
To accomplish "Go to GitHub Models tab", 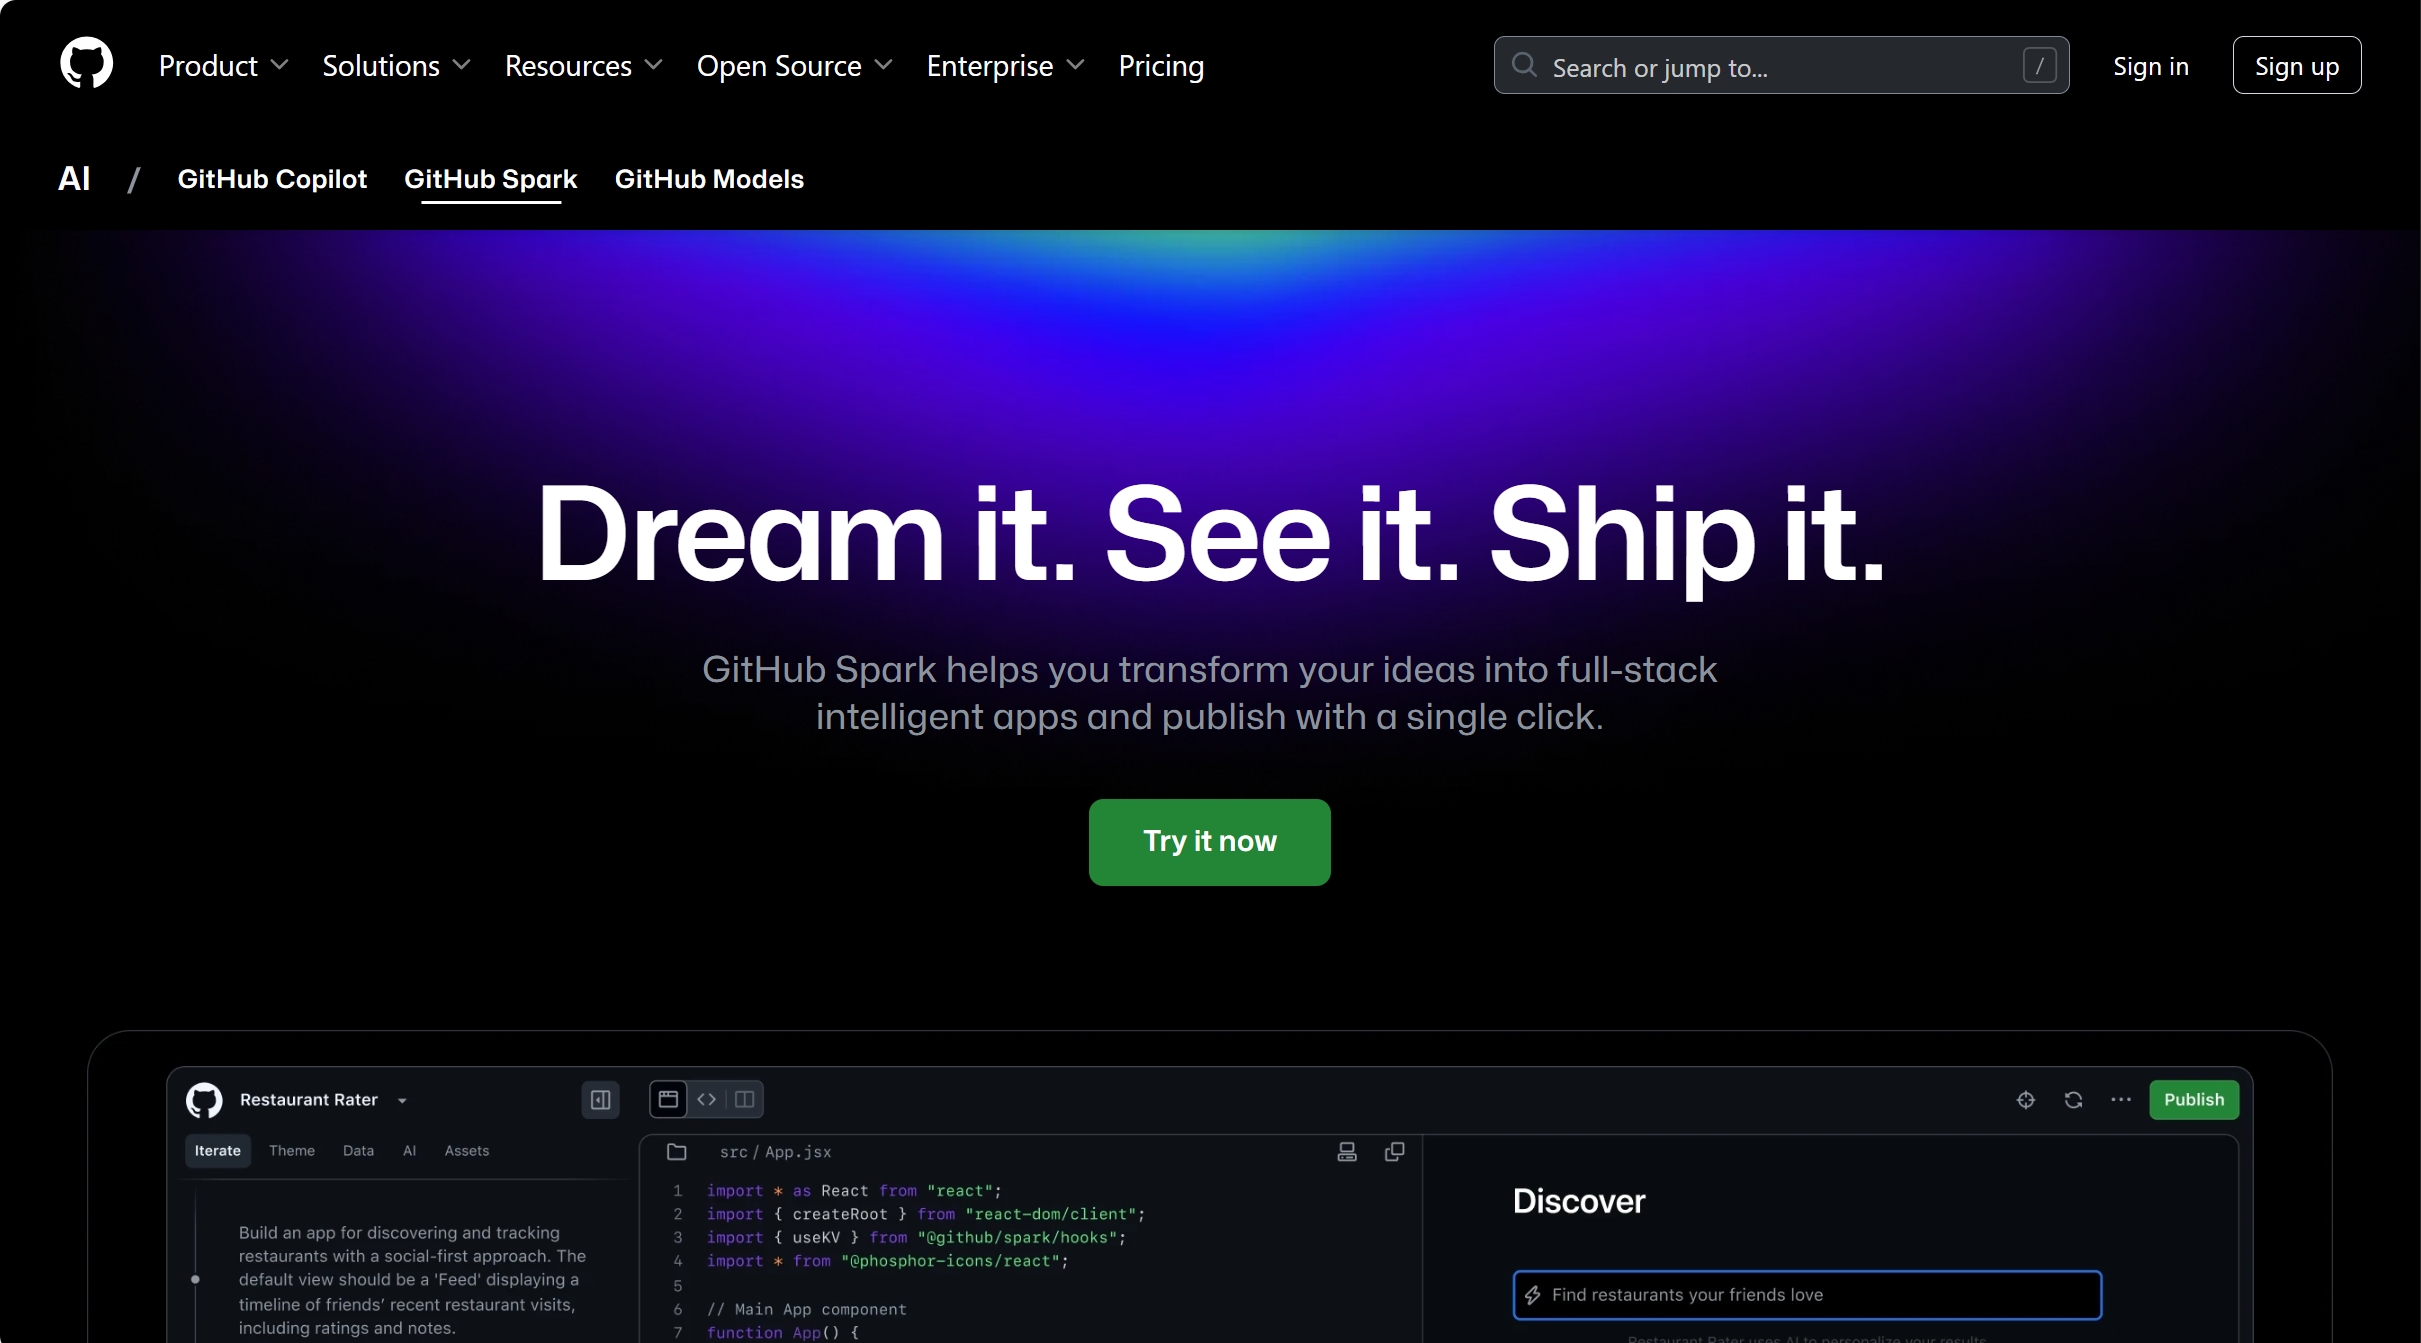I will pos(709,179).
